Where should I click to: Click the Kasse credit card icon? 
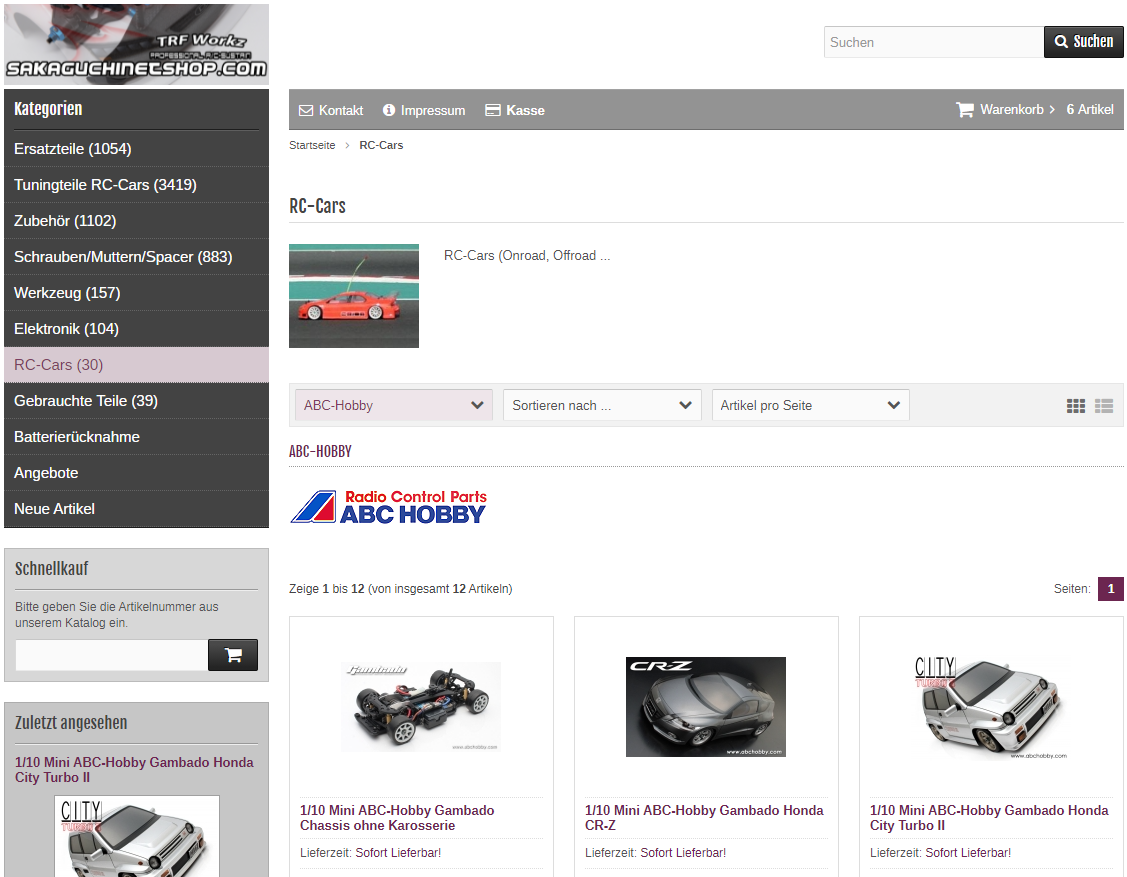pyautogui.click(x=492, y=110)
